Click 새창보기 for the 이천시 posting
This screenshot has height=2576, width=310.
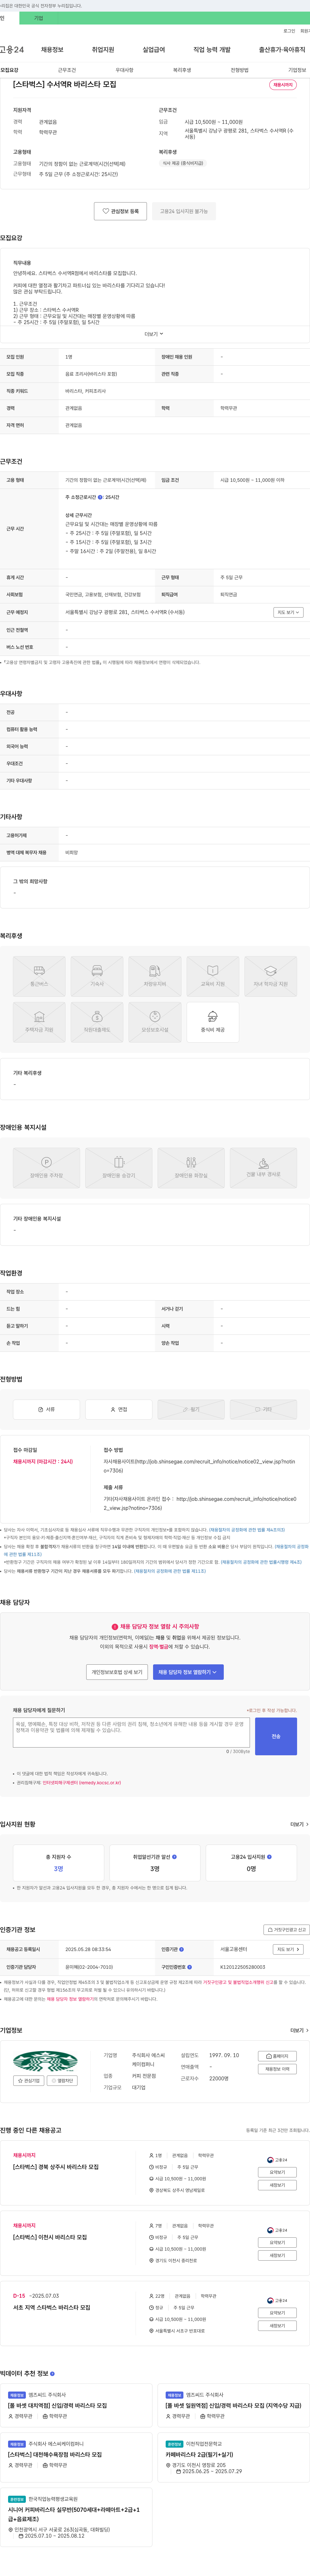277,2256
